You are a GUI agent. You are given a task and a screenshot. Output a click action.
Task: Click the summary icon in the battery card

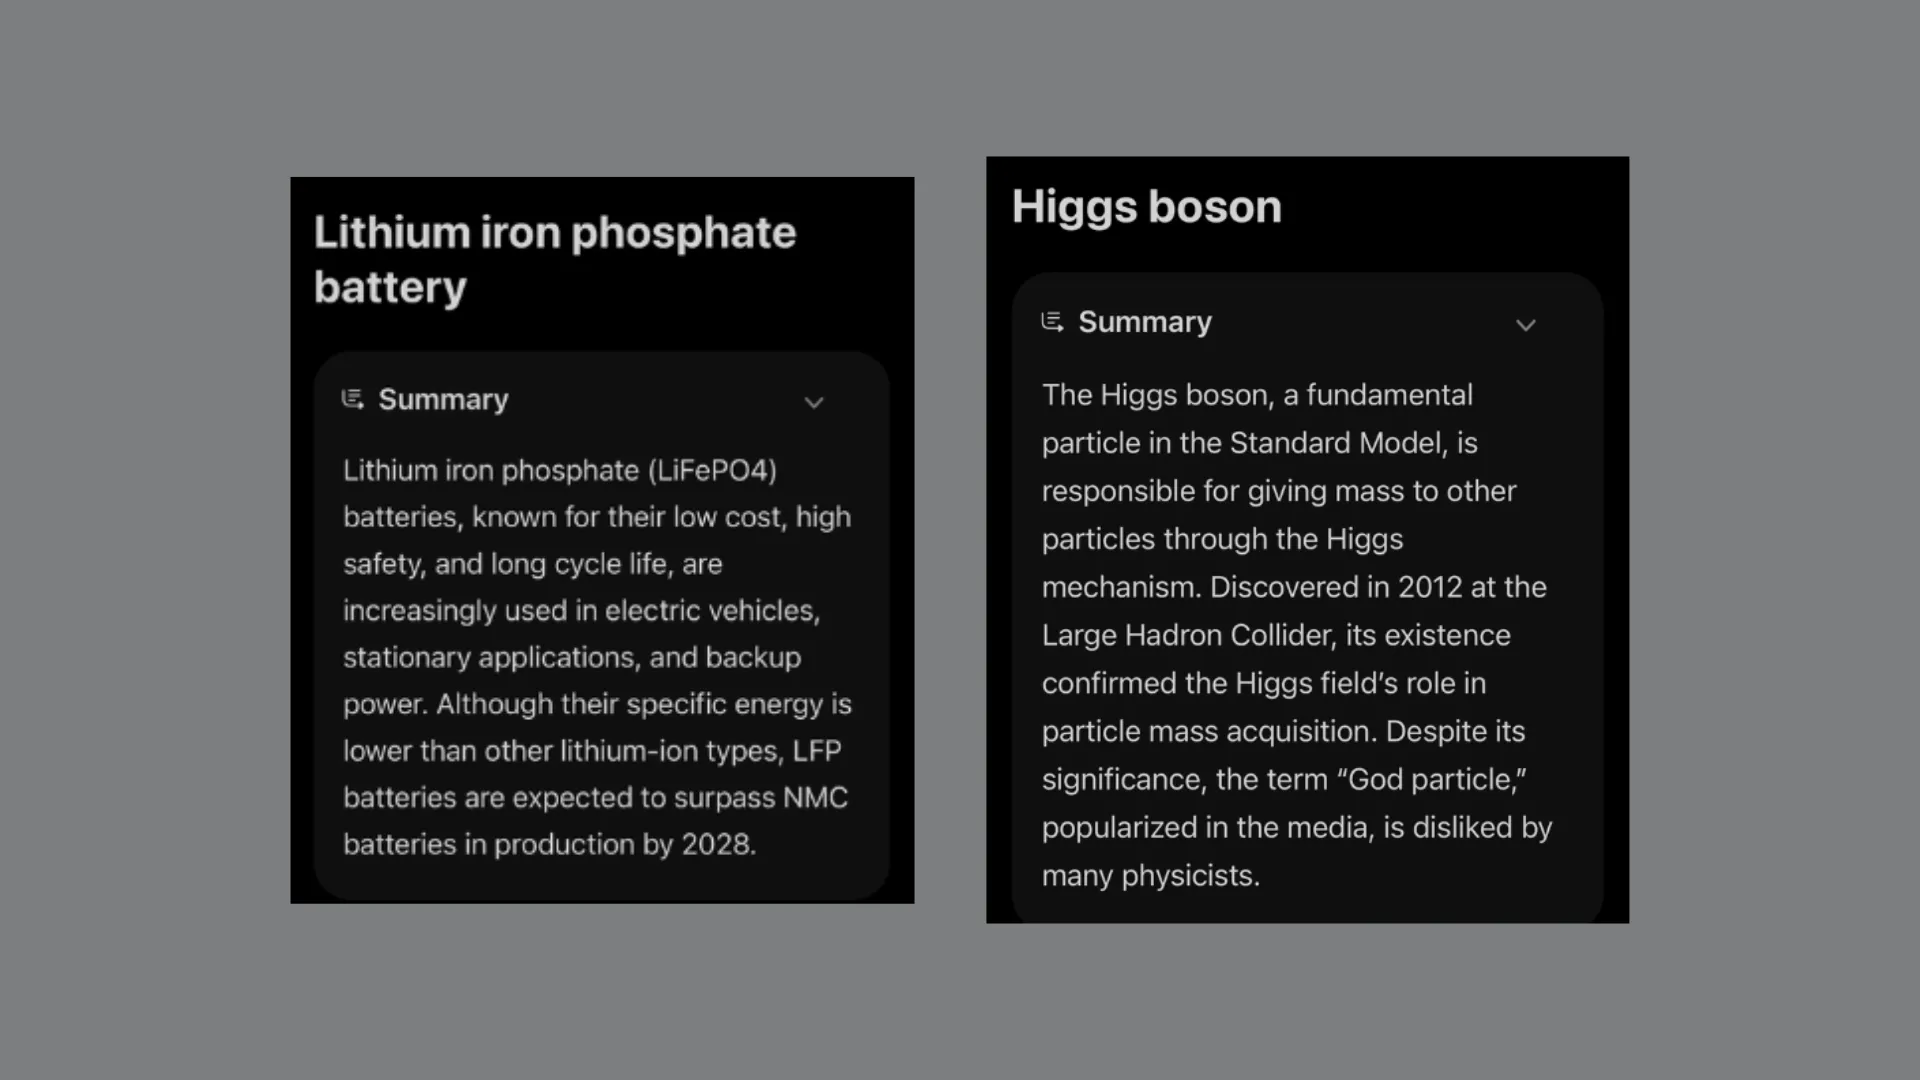[352, 400]
